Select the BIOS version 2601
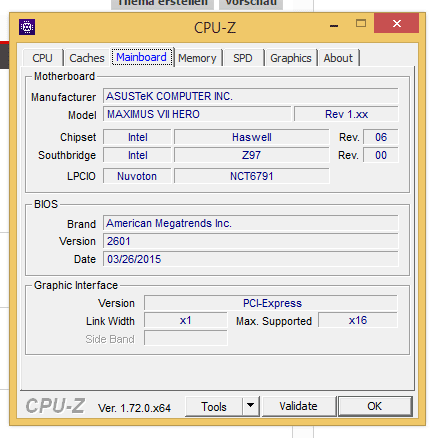The height and width of the screenshot is (438, 434). click(x=251, y=241)
